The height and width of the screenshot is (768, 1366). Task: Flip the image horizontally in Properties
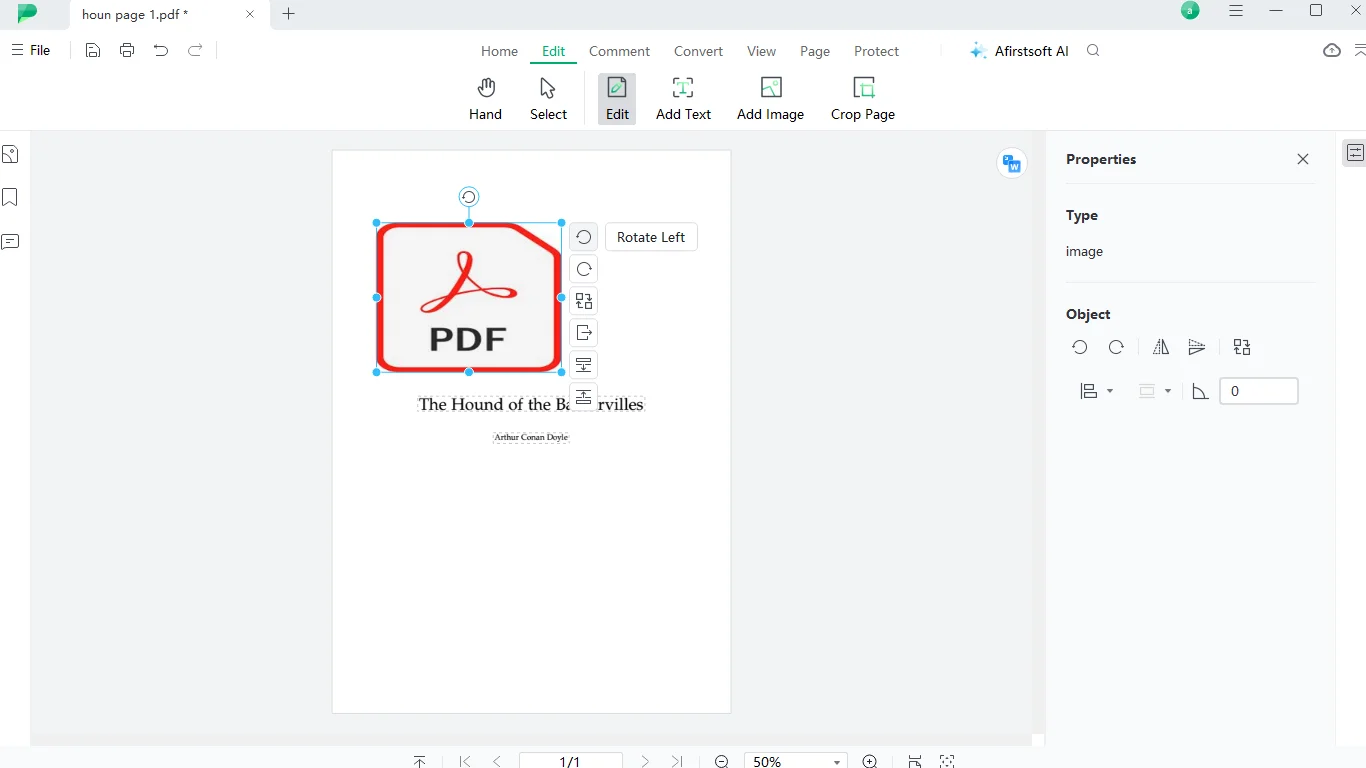[1161, 347]
